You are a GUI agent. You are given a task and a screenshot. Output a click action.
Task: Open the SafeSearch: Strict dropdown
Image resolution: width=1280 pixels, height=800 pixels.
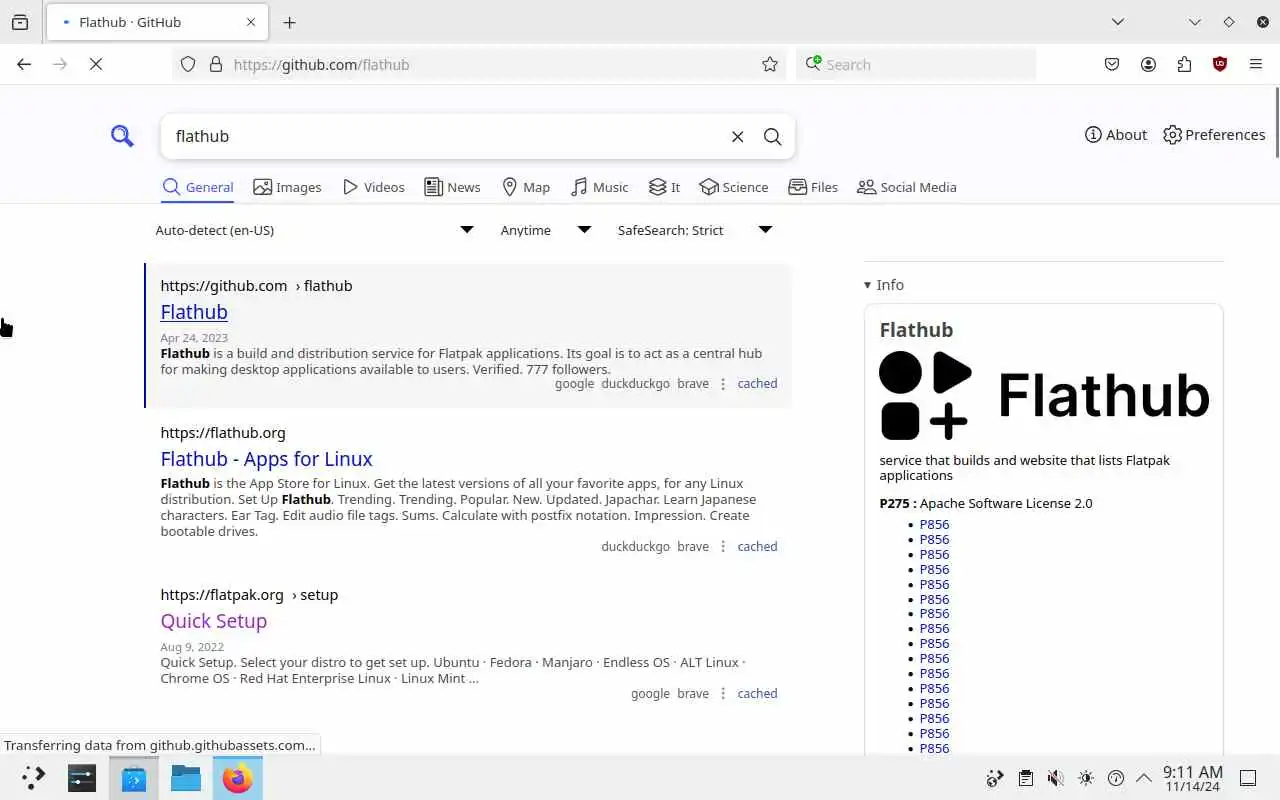[695, 230]
